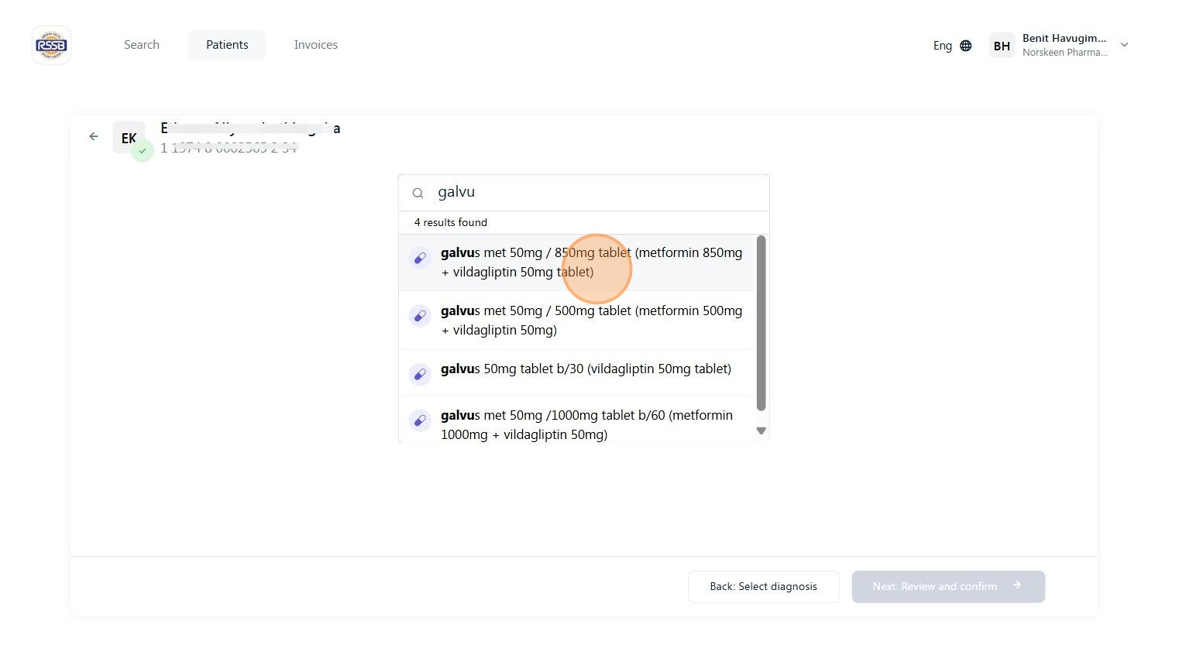Image resolution: width=1200 pixels, height=669 pixels.
Task: Click the globe language icon
Action: click(x=966, y=46)
